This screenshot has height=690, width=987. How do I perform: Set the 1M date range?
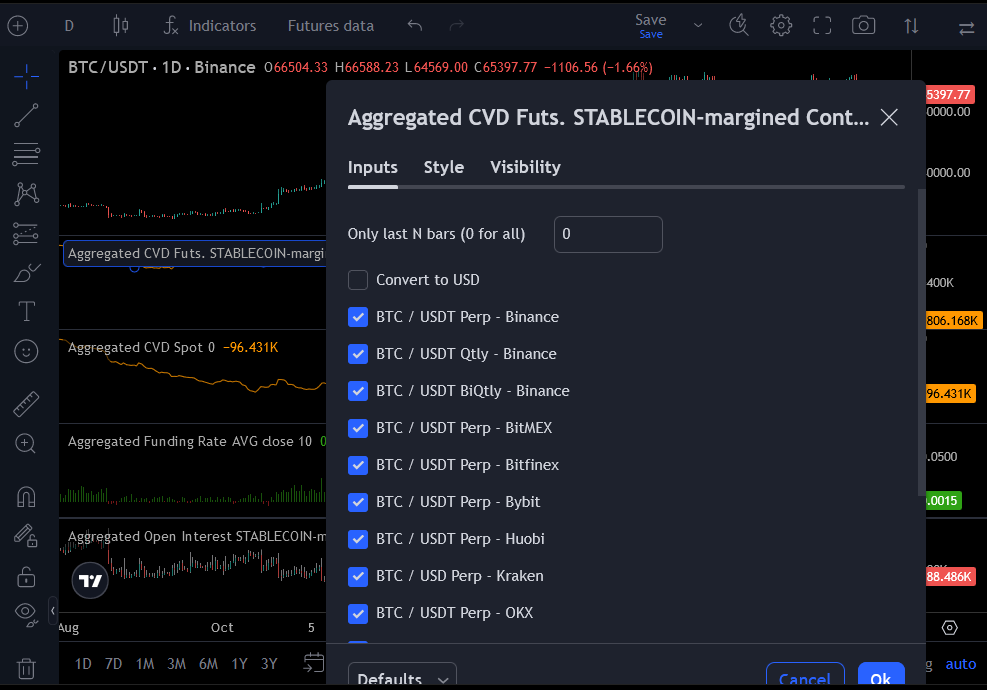(x=145, y=664)
